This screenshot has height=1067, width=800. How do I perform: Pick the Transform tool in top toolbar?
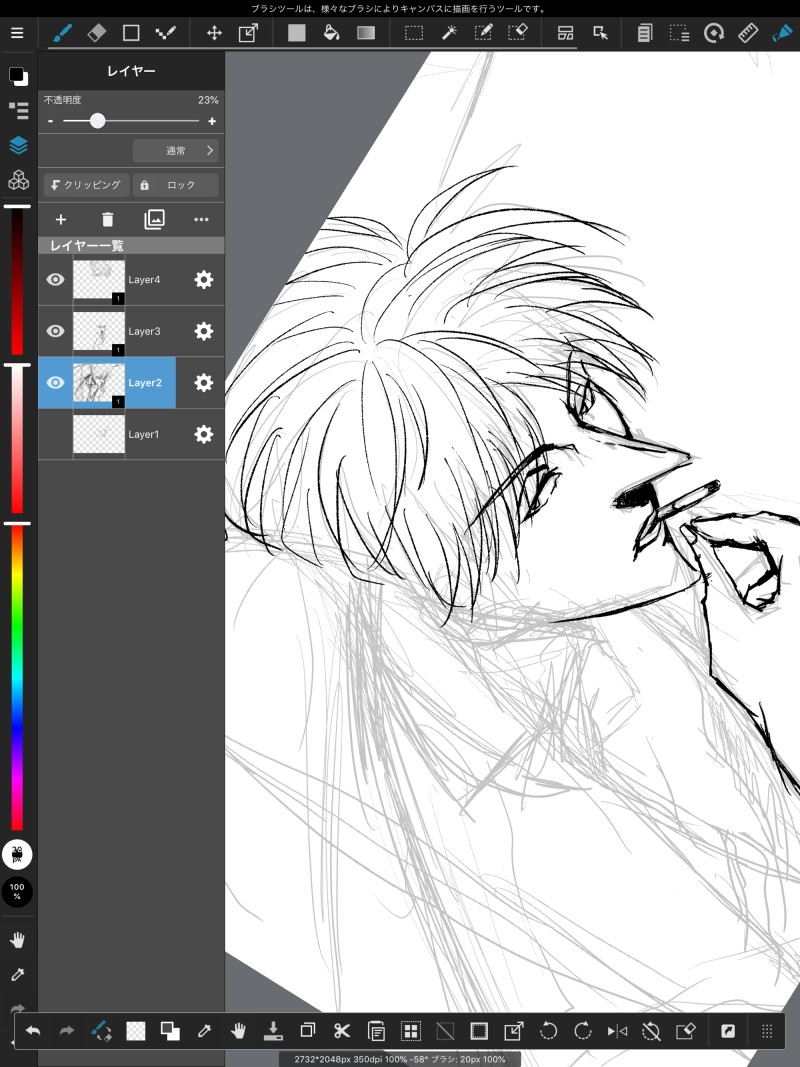tap(248, 33)
